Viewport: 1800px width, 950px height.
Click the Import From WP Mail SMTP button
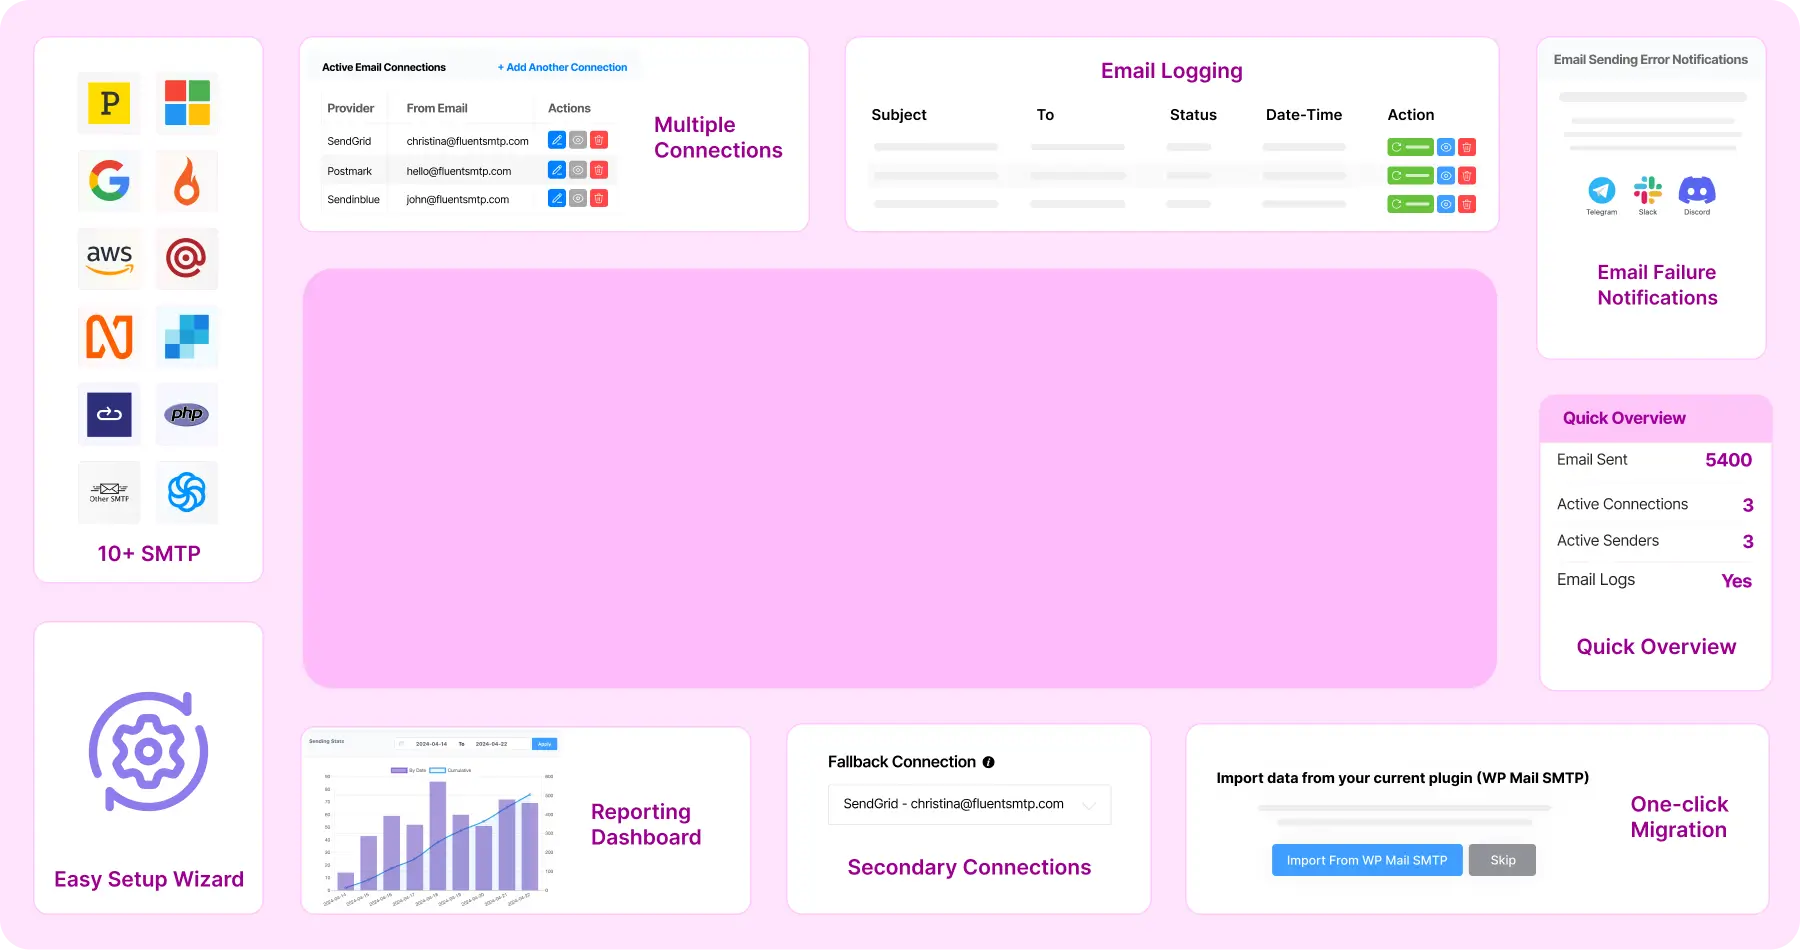click(x=1367, y=860)
